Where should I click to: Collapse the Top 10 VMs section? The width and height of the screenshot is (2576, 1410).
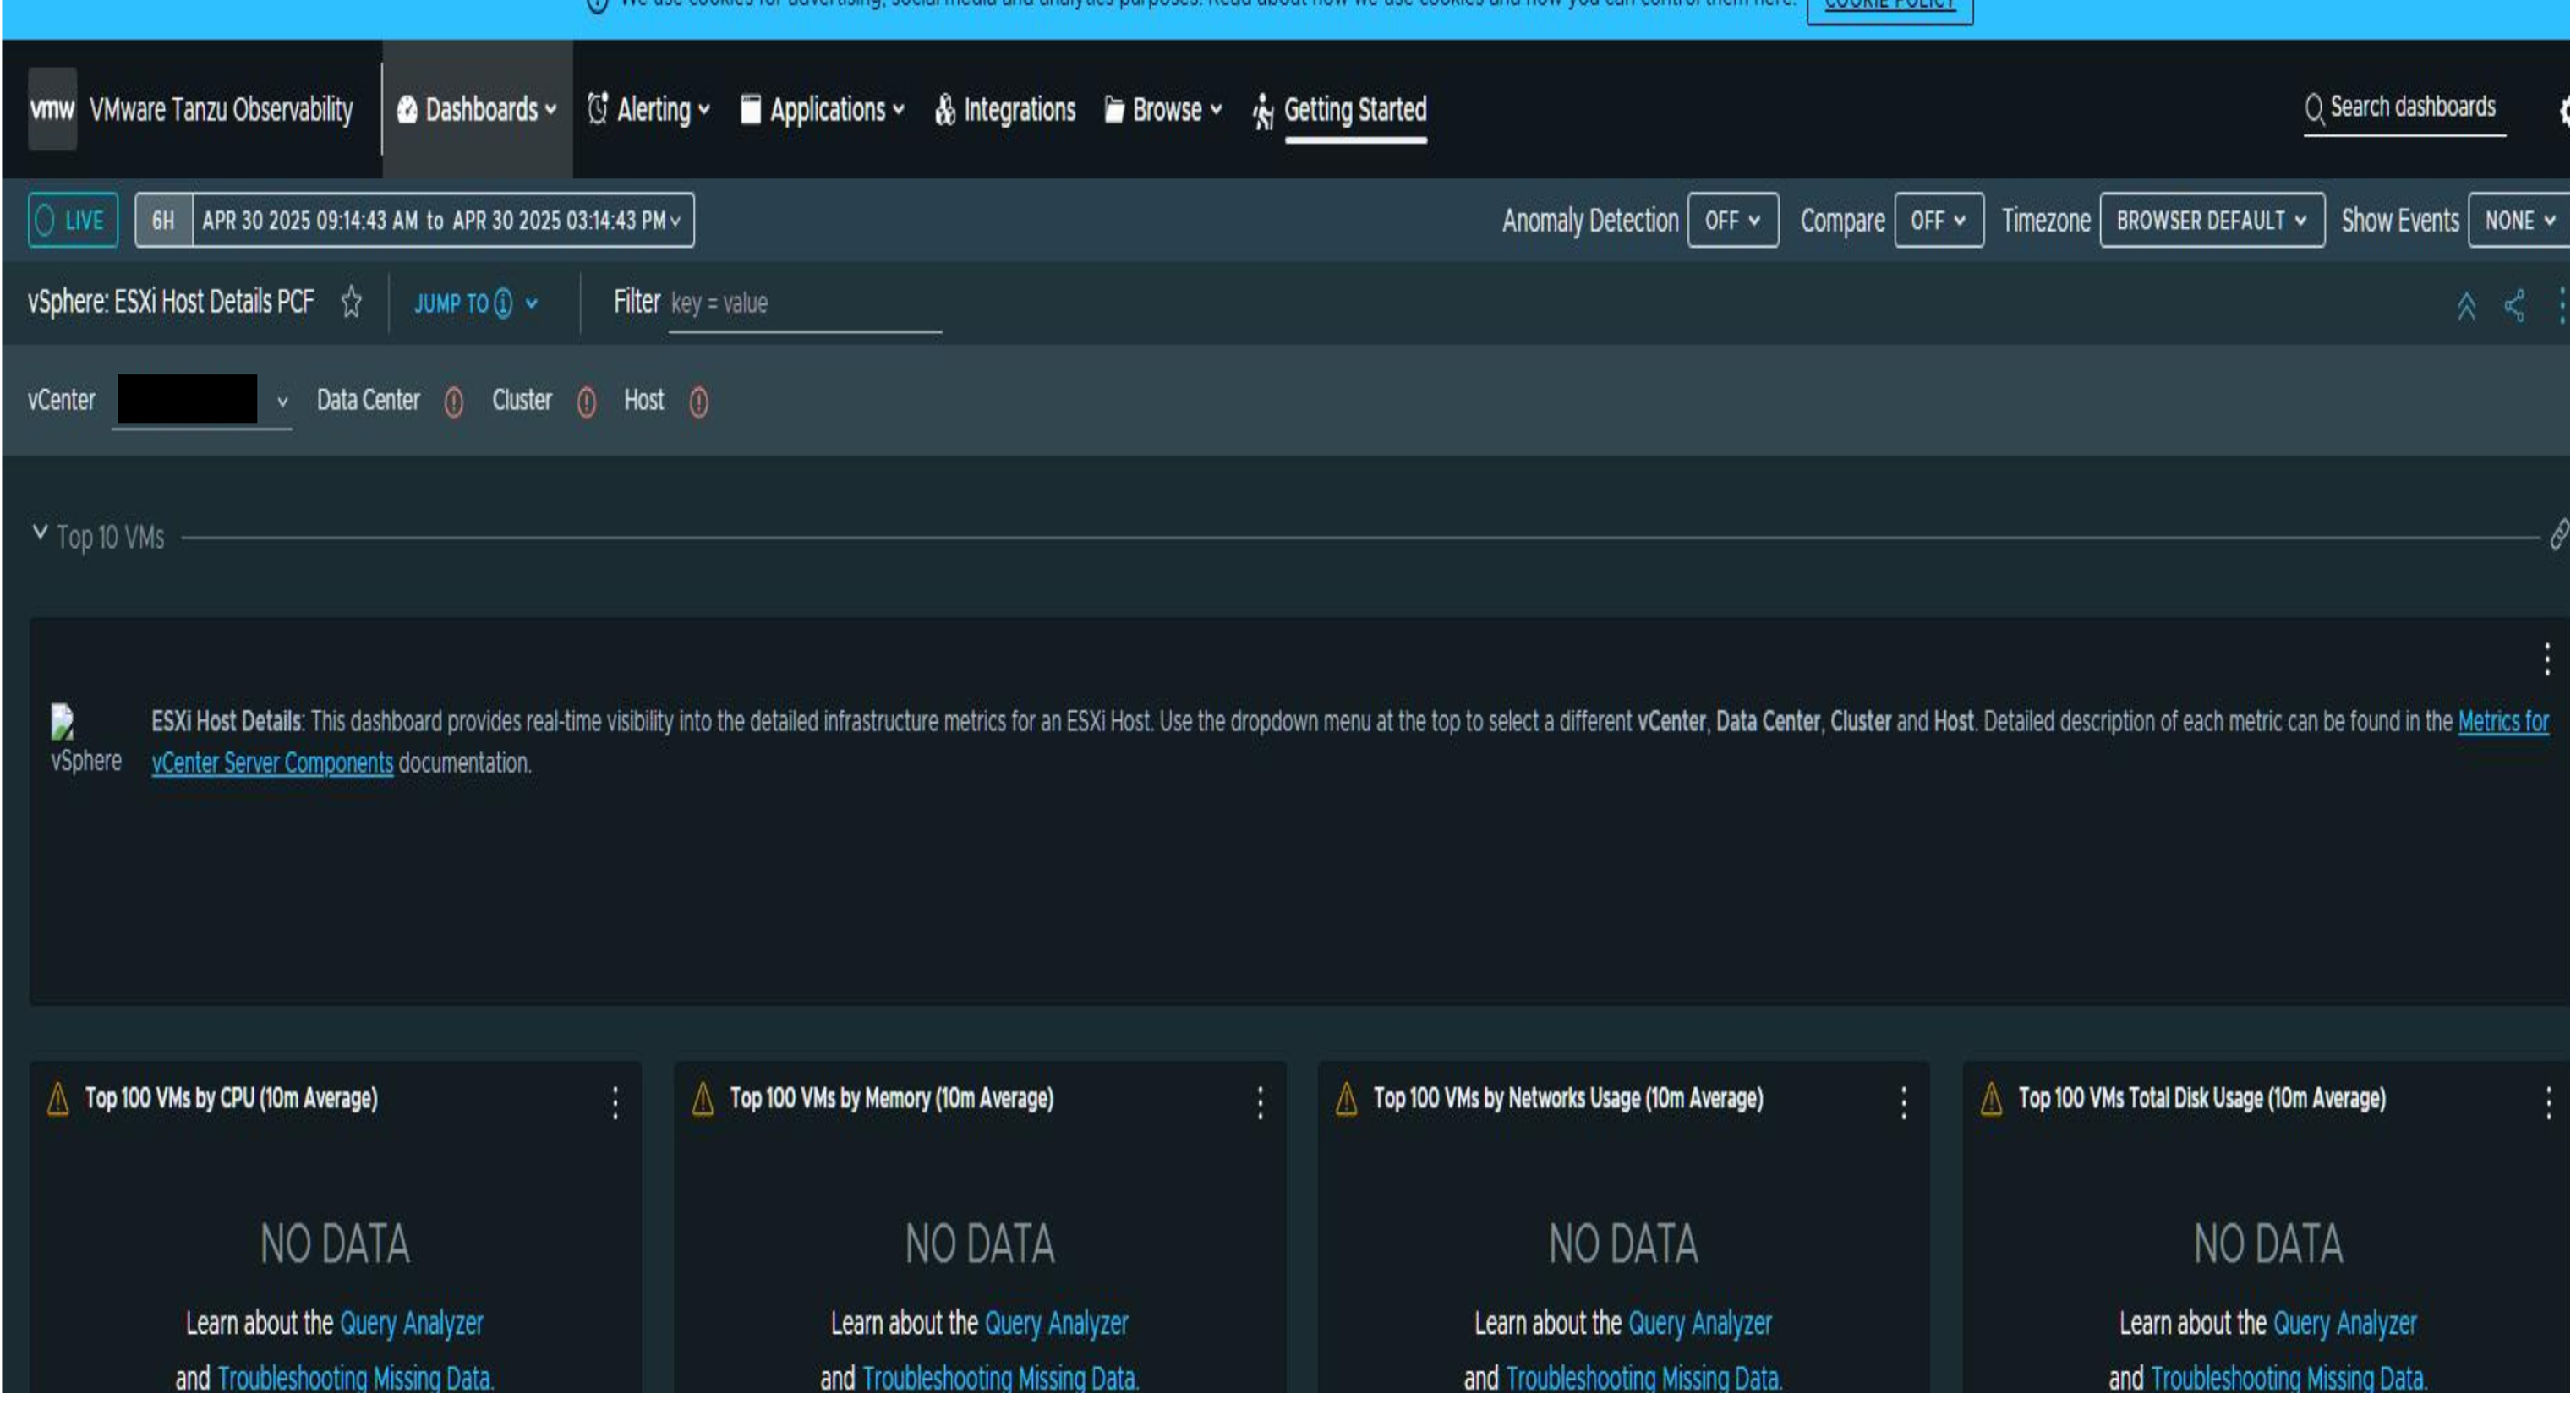click(x=40, y=533)
